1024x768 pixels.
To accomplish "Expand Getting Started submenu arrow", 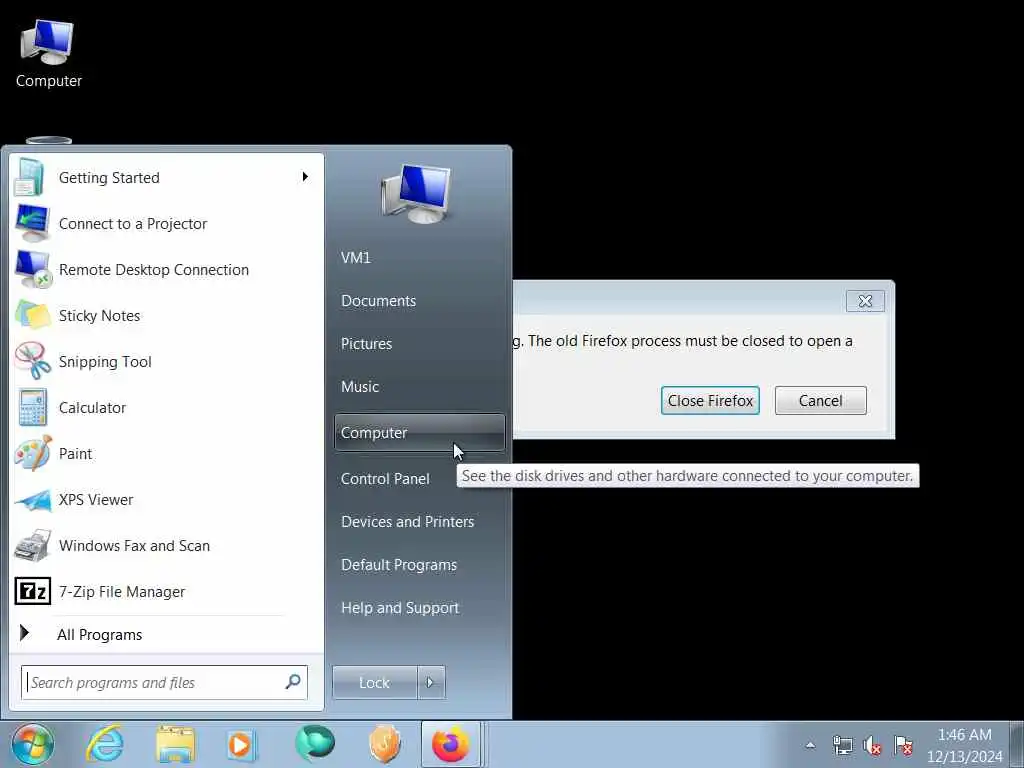I will (304, 177).
